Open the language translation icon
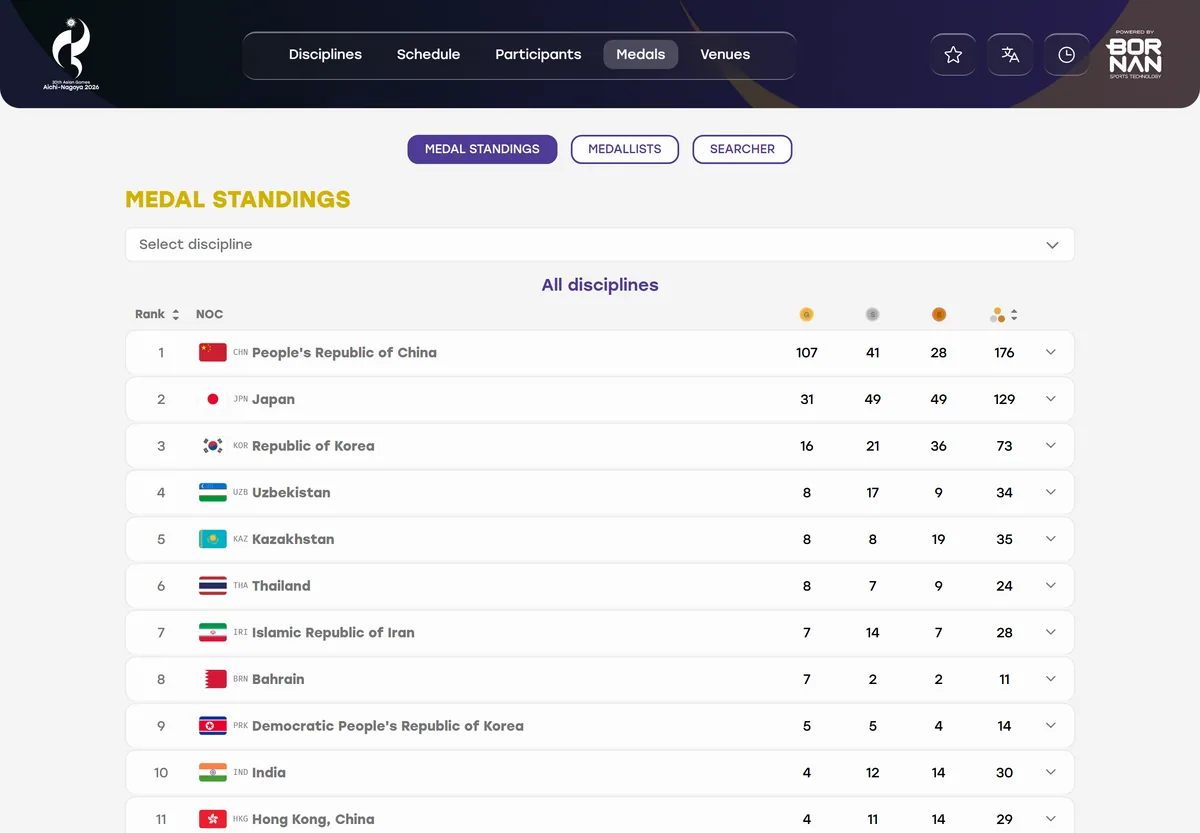1200x833 pixels. [x=1010, y=55]
